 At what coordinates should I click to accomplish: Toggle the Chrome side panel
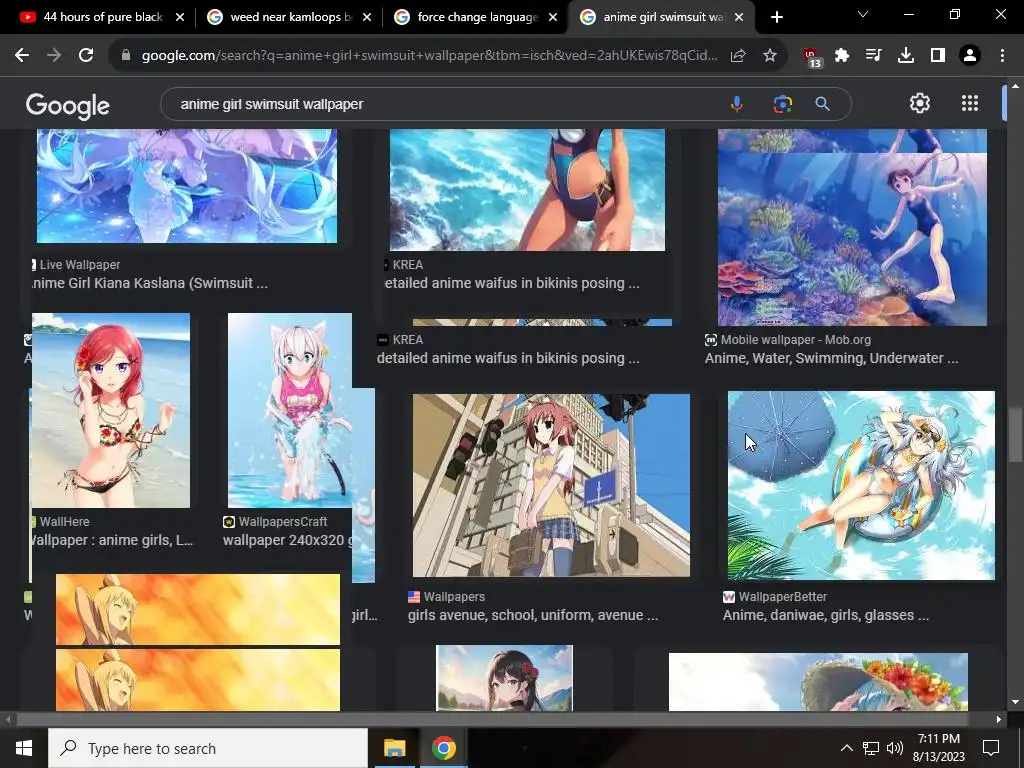(938, 56)
